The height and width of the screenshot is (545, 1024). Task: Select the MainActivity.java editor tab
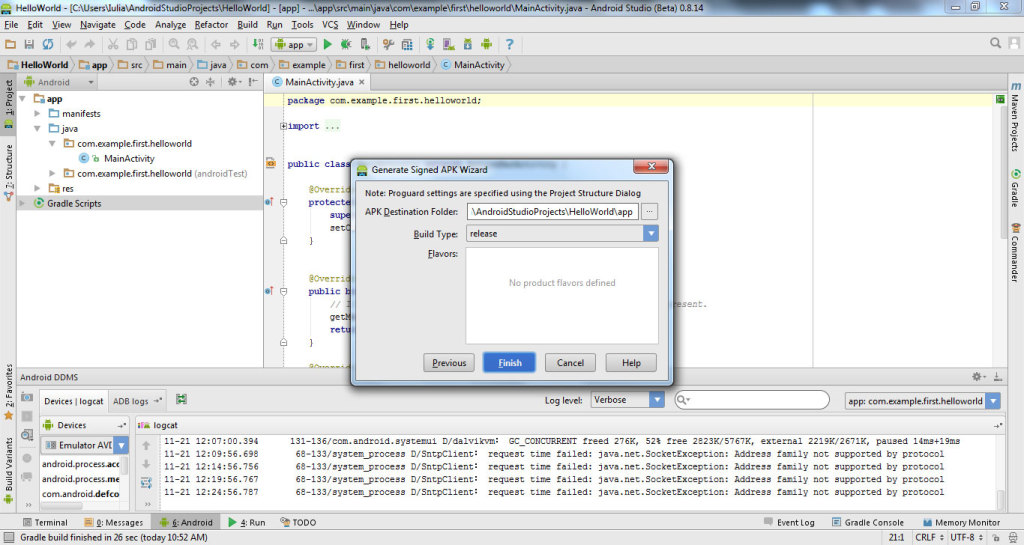coord(319,82)
